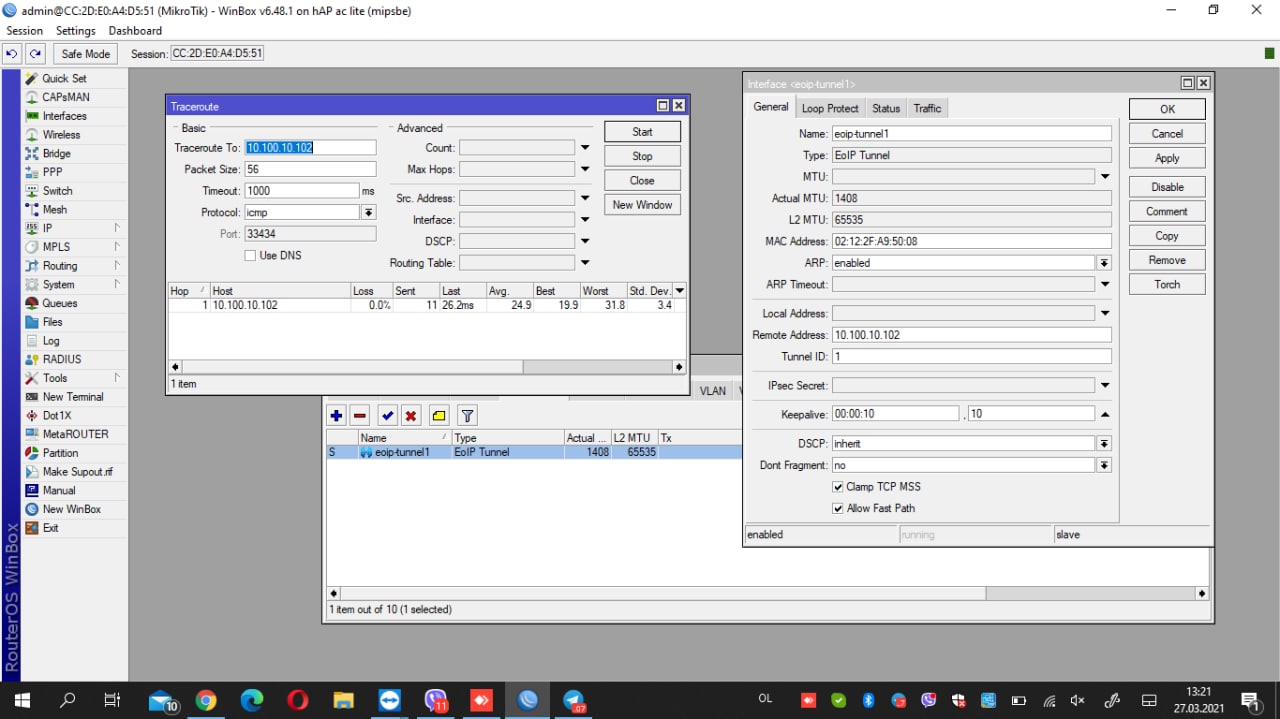
Task: Open Wireless settings
Action: coord(61,135)
